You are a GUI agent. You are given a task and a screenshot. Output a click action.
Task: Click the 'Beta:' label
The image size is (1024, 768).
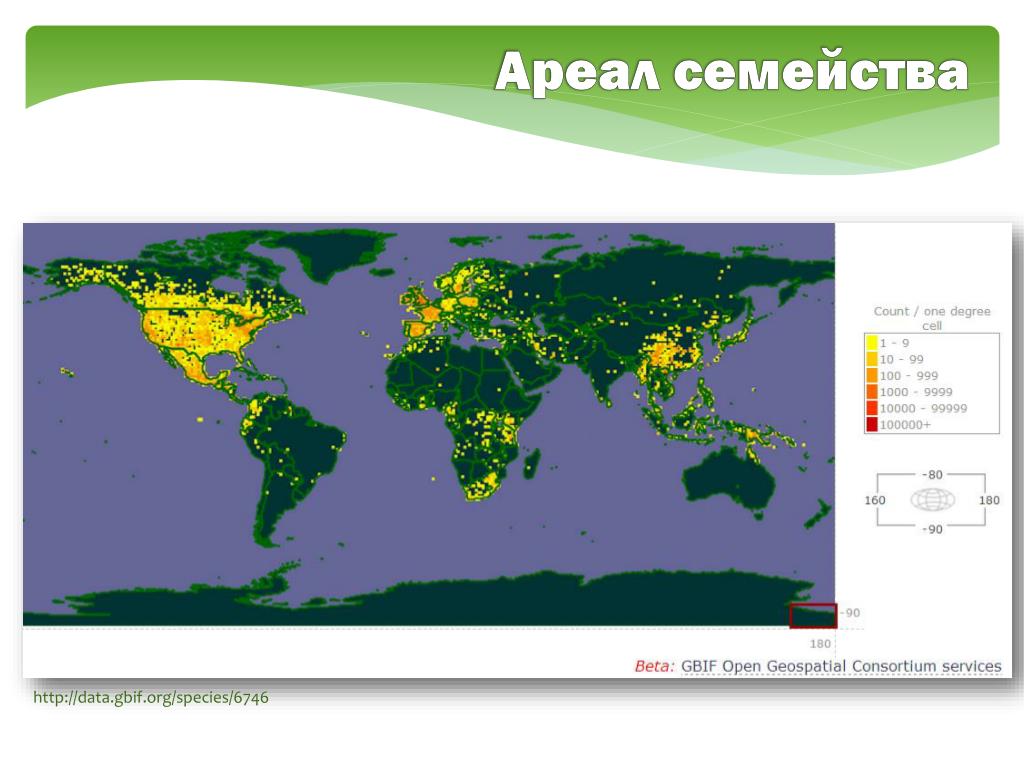tap(654, 666)
